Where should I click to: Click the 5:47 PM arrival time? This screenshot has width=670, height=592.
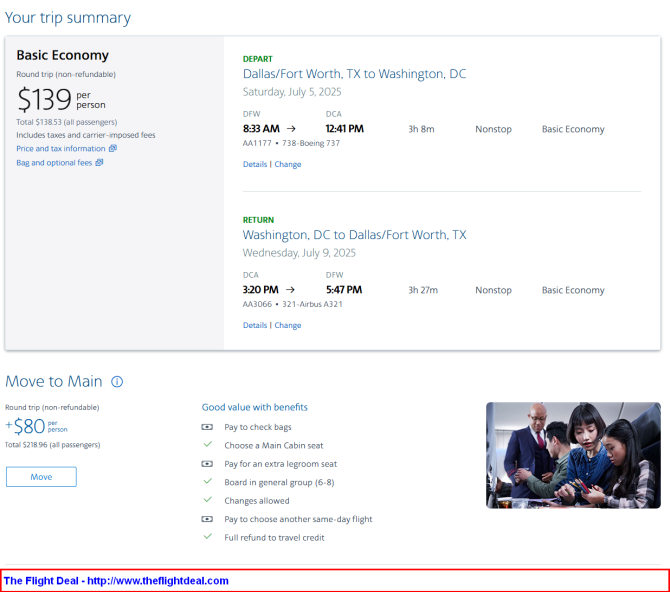tap(344, 290)
